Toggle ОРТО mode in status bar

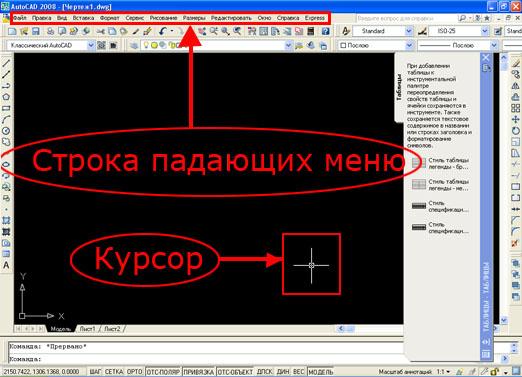[134, 372]
